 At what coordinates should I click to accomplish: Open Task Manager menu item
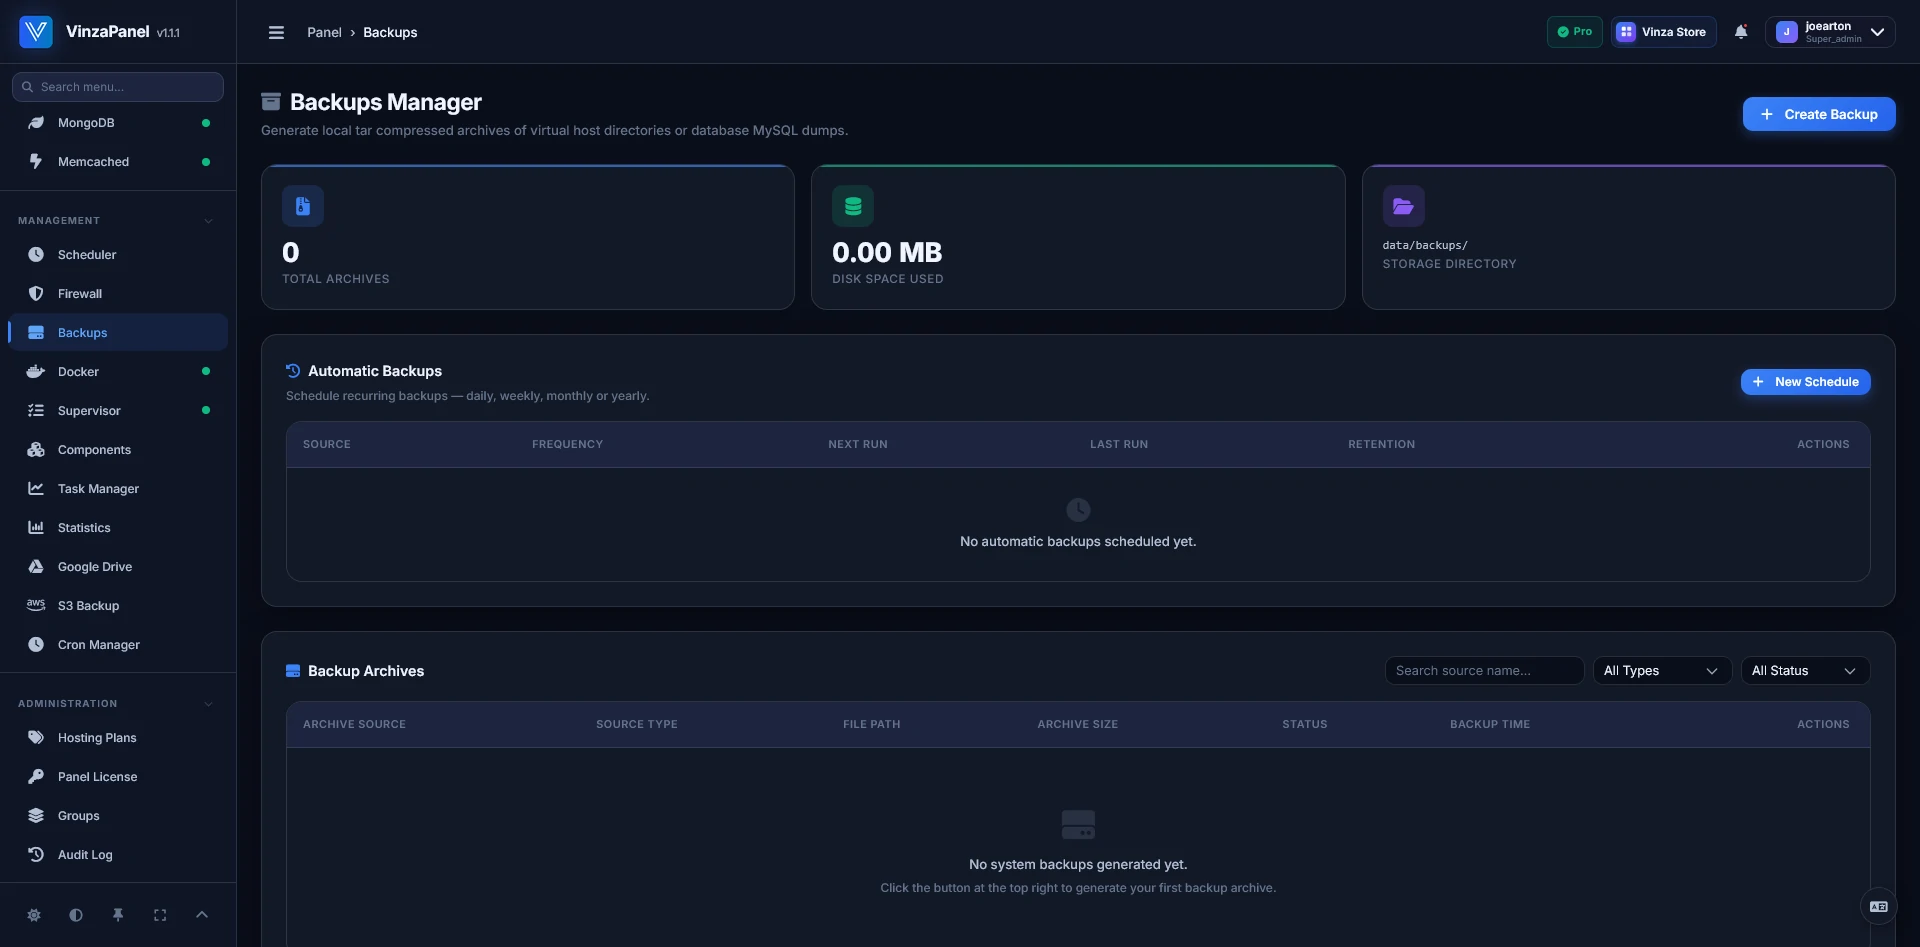pyautogui.click(x=118, y=489)
